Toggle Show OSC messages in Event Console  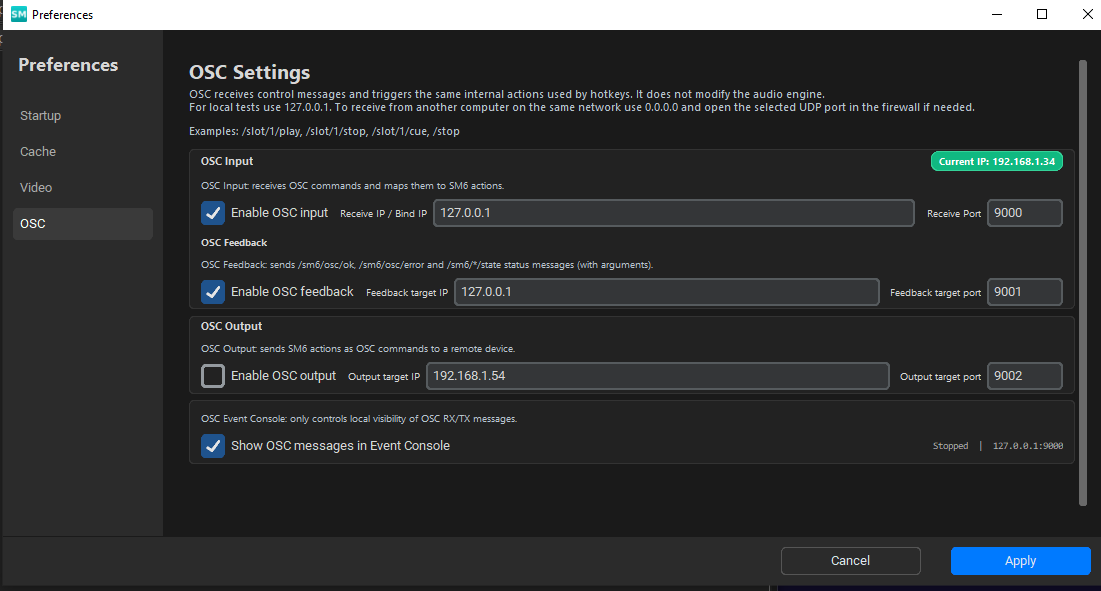[x=213, y=446]
